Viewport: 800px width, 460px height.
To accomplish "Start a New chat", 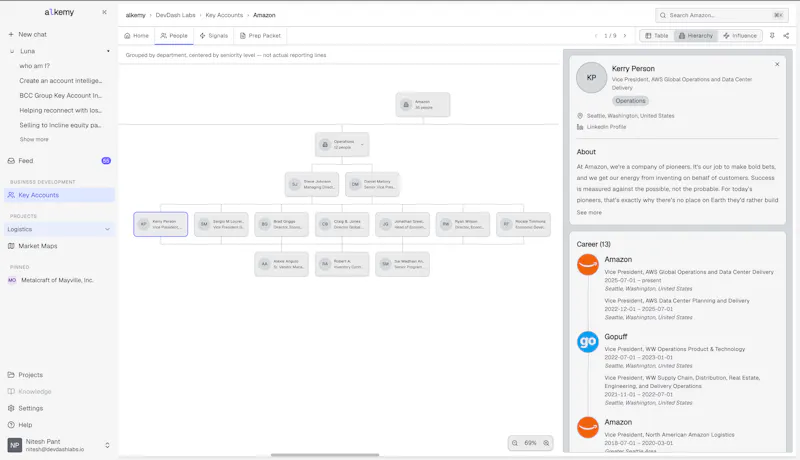I will pyautogui.click(x=28, y=34).
